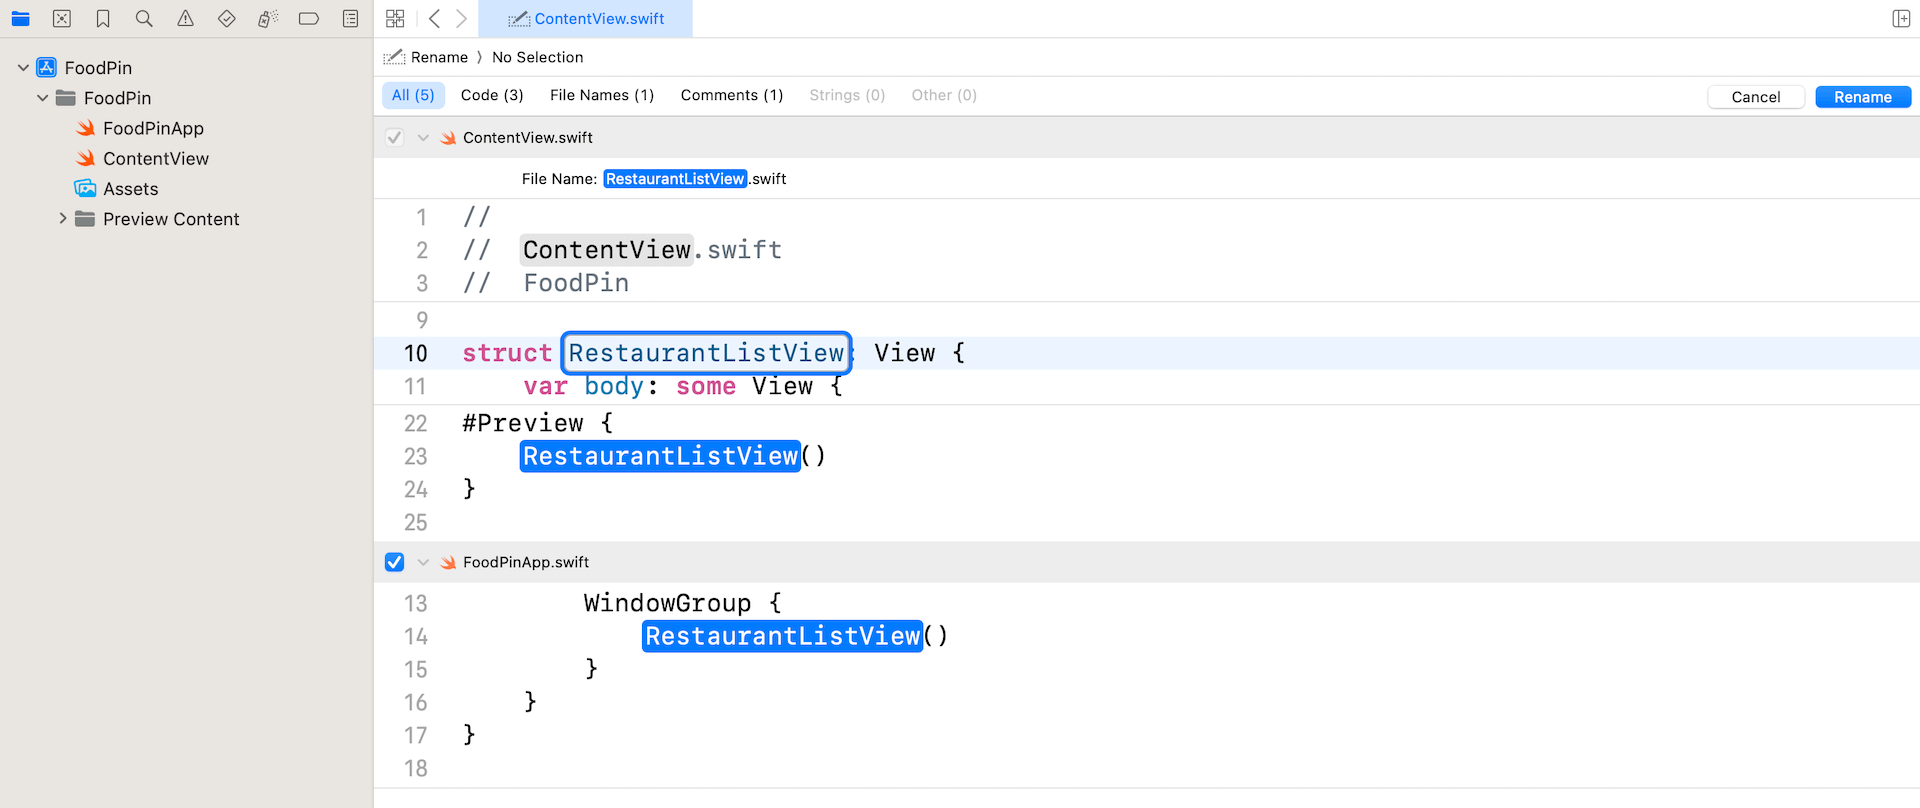Image resolution: width=1920 pixels, height=808 pixels.
Task: Open the Report navigator icon
Action: click(350, 19)
